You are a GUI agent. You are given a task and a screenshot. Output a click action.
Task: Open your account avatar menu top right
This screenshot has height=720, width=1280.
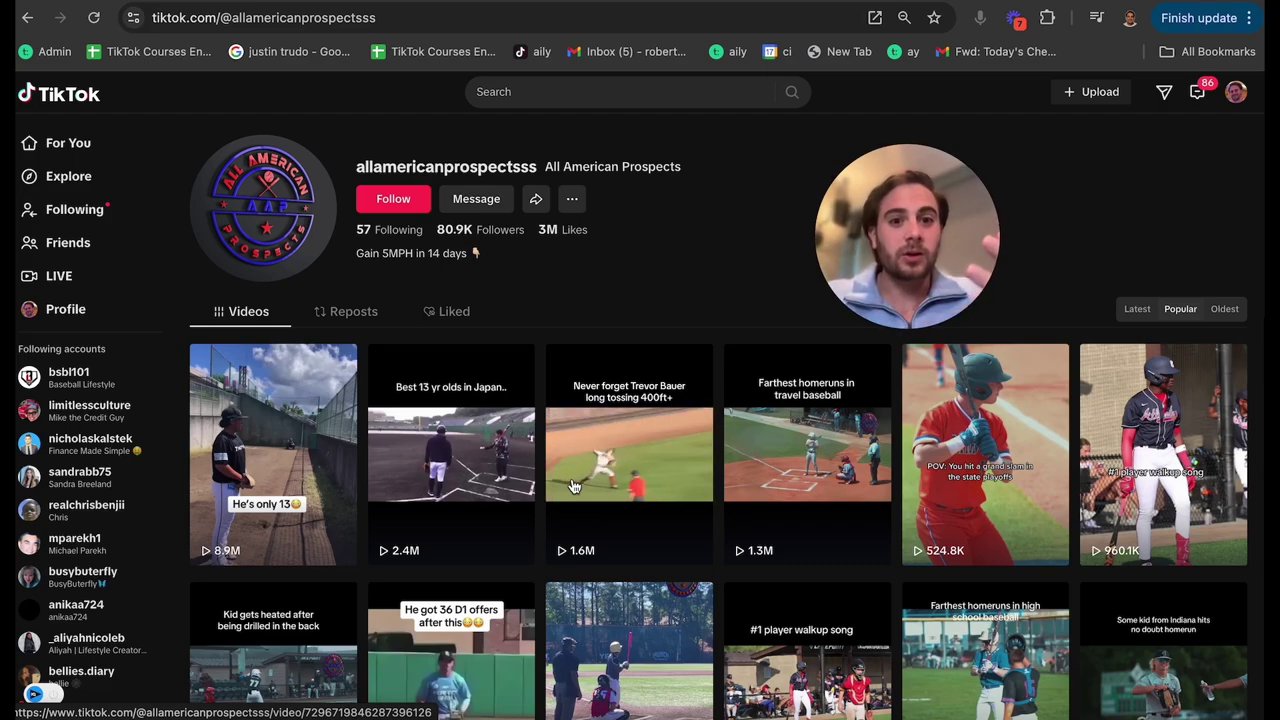[1236, 91]
